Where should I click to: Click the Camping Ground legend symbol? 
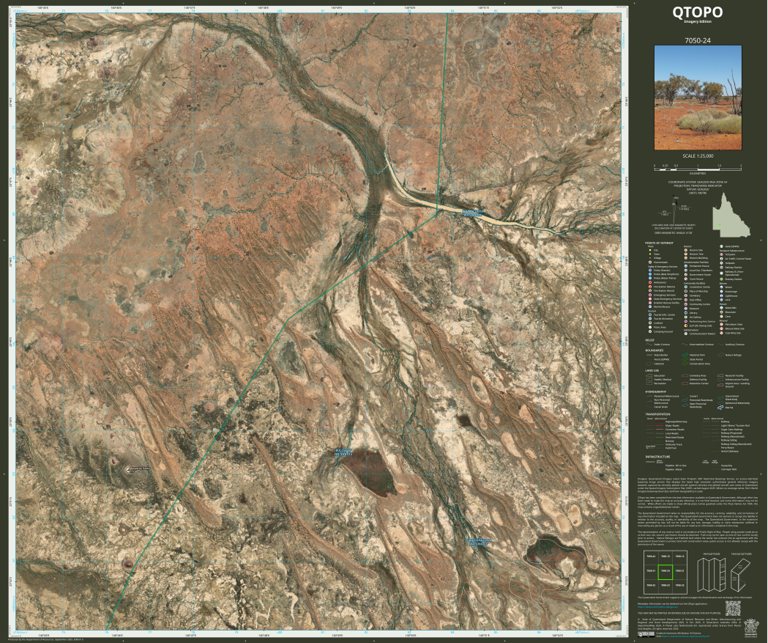click(650, 332)
